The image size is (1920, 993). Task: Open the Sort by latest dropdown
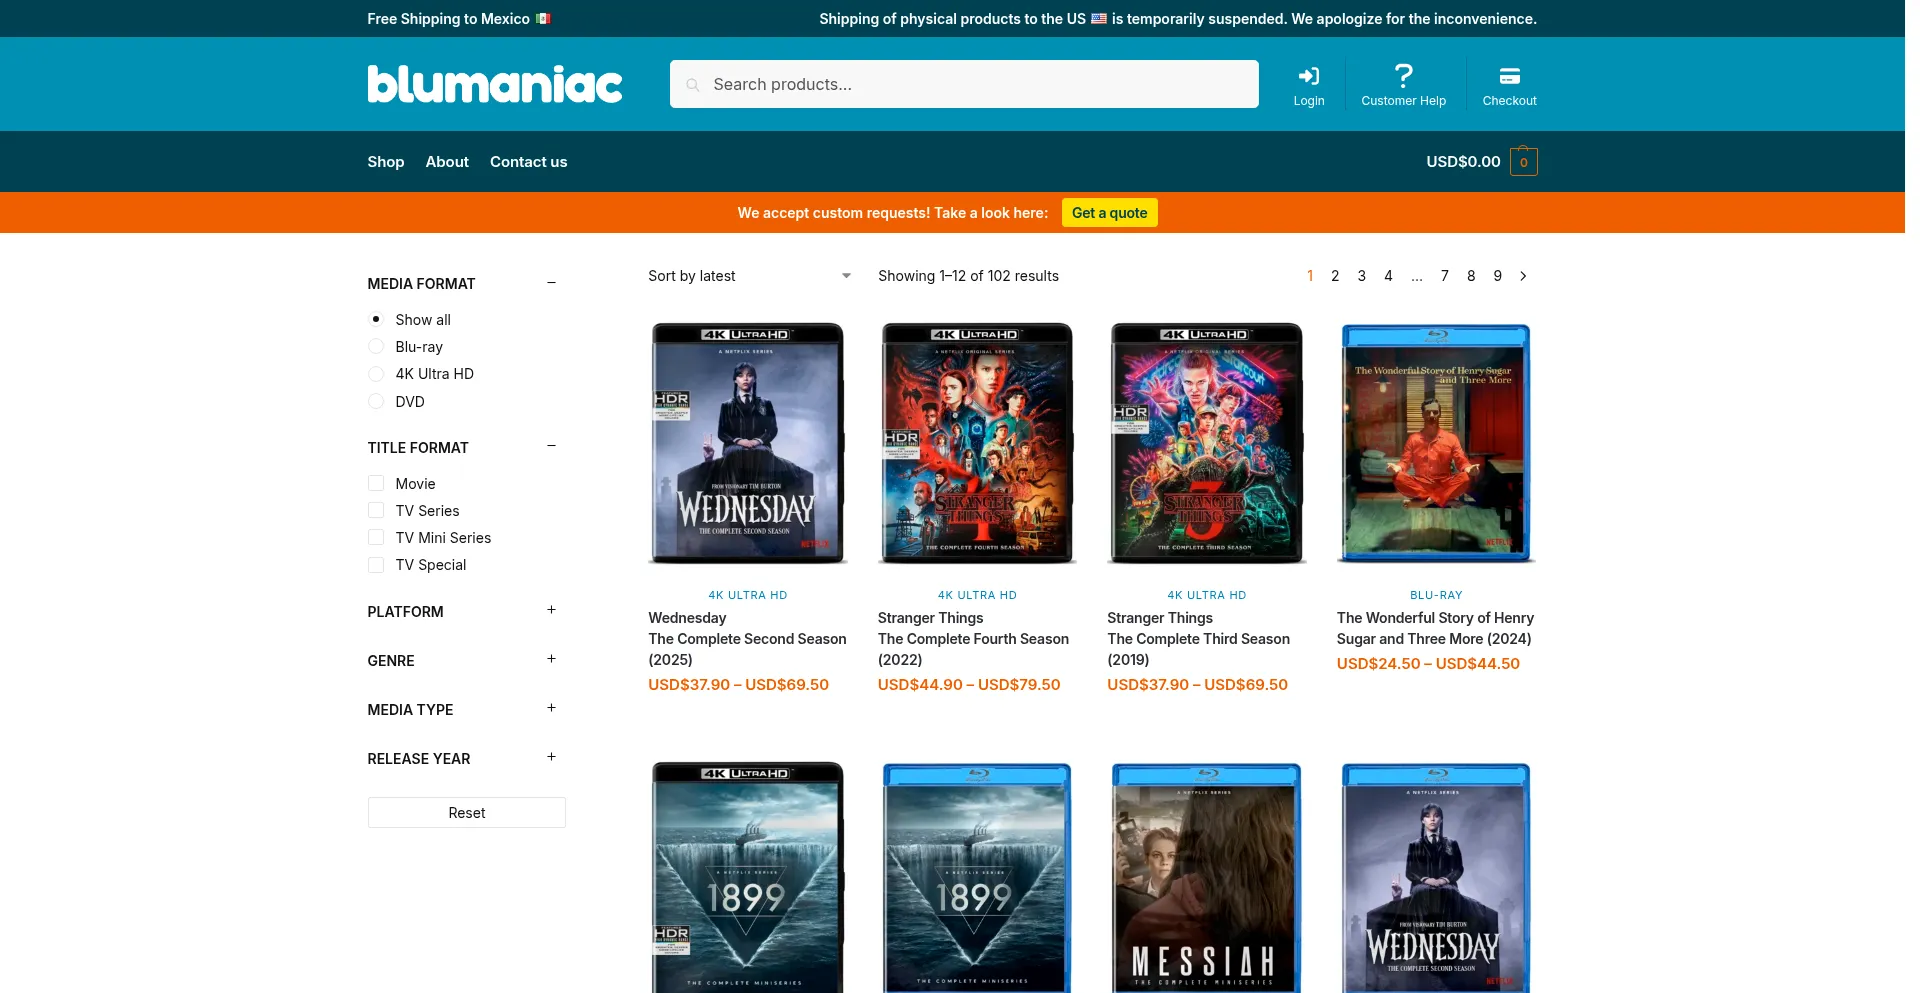pyautogui.click(x=749, y=276)
